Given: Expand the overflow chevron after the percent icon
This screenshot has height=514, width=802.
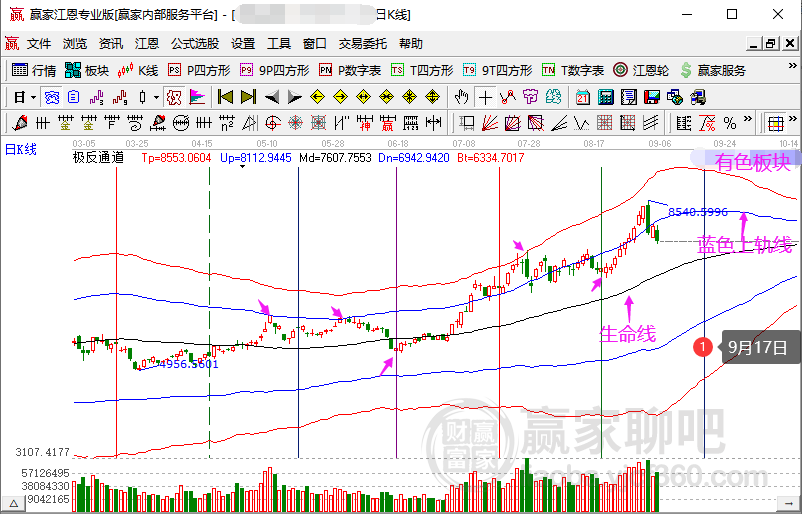Looking at the screenshot, I should point(747,119).
